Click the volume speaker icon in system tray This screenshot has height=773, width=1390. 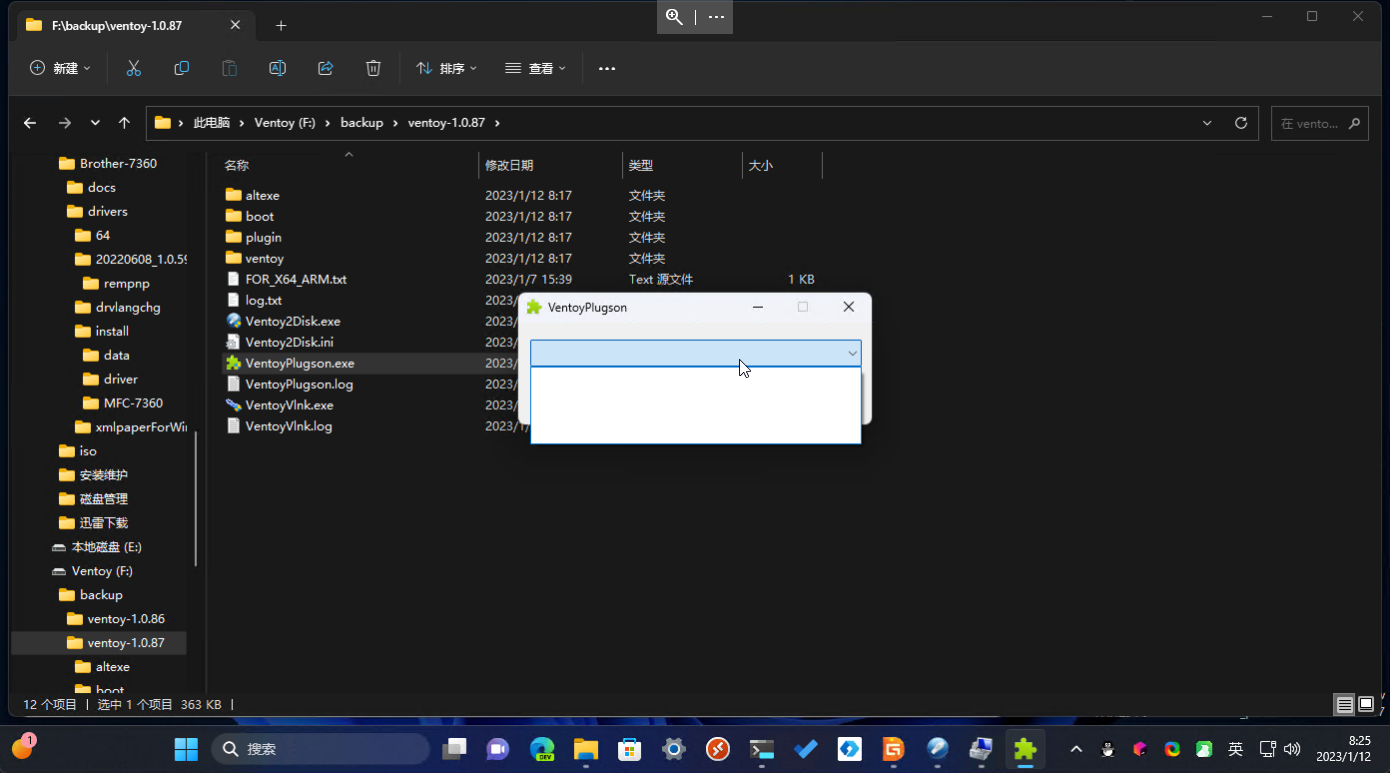click(x=1292, y=749)
